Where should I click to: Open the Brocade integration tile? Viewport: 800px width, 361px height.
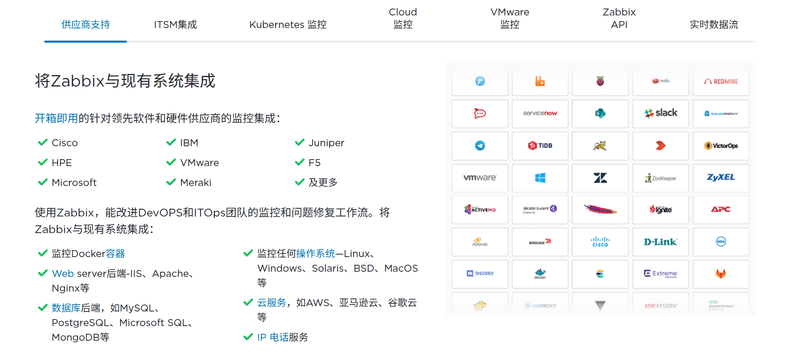pos(540,242)
